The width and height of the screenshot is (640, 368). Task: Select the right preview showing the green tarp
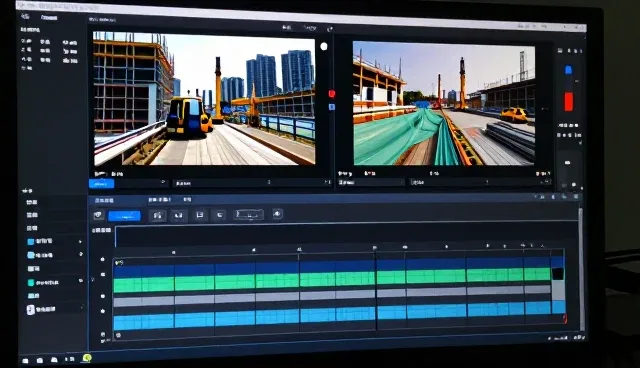click(x=444, y=104)
